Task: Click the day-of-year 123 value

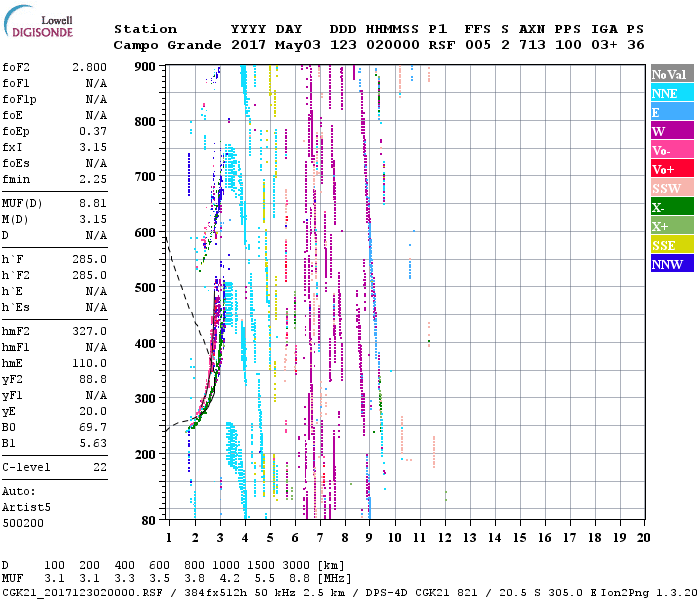Action: [343, 45]
